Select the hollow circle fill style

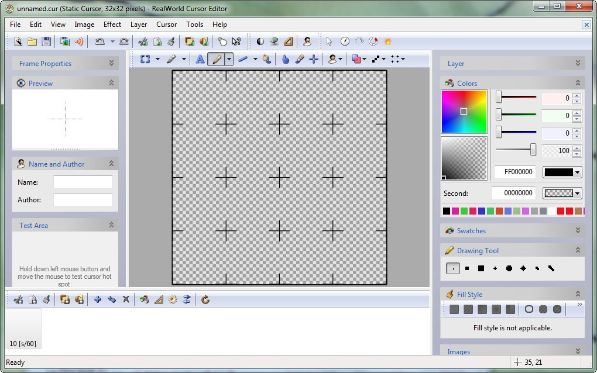click(529, 309)
